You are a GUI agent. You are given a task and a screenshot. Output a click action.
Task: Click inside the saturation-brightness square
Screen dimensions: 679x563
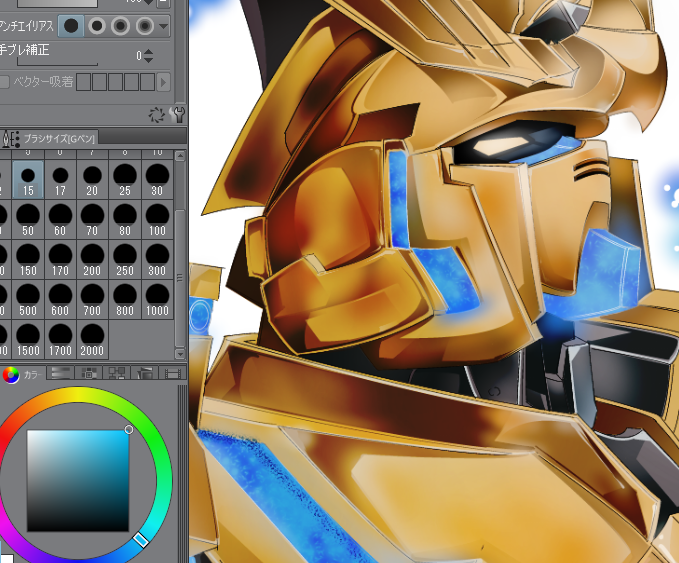[x=78, y=481]
